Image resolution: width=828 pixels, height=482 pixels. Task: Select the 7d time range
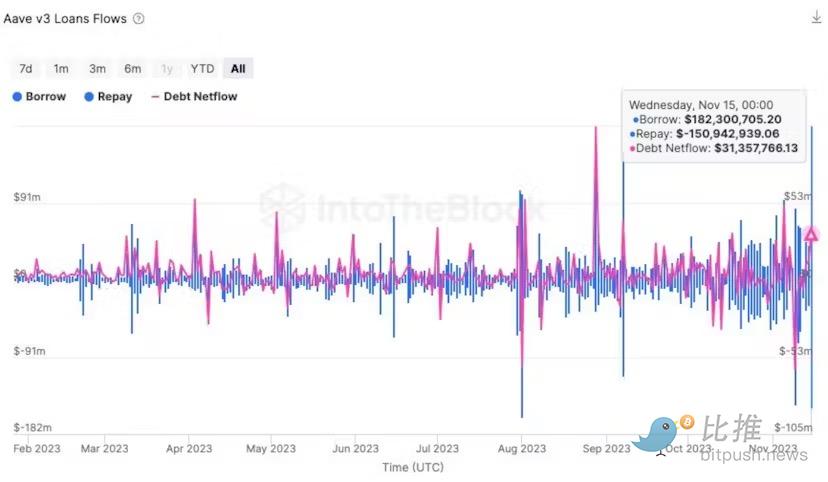click(26, 68)
